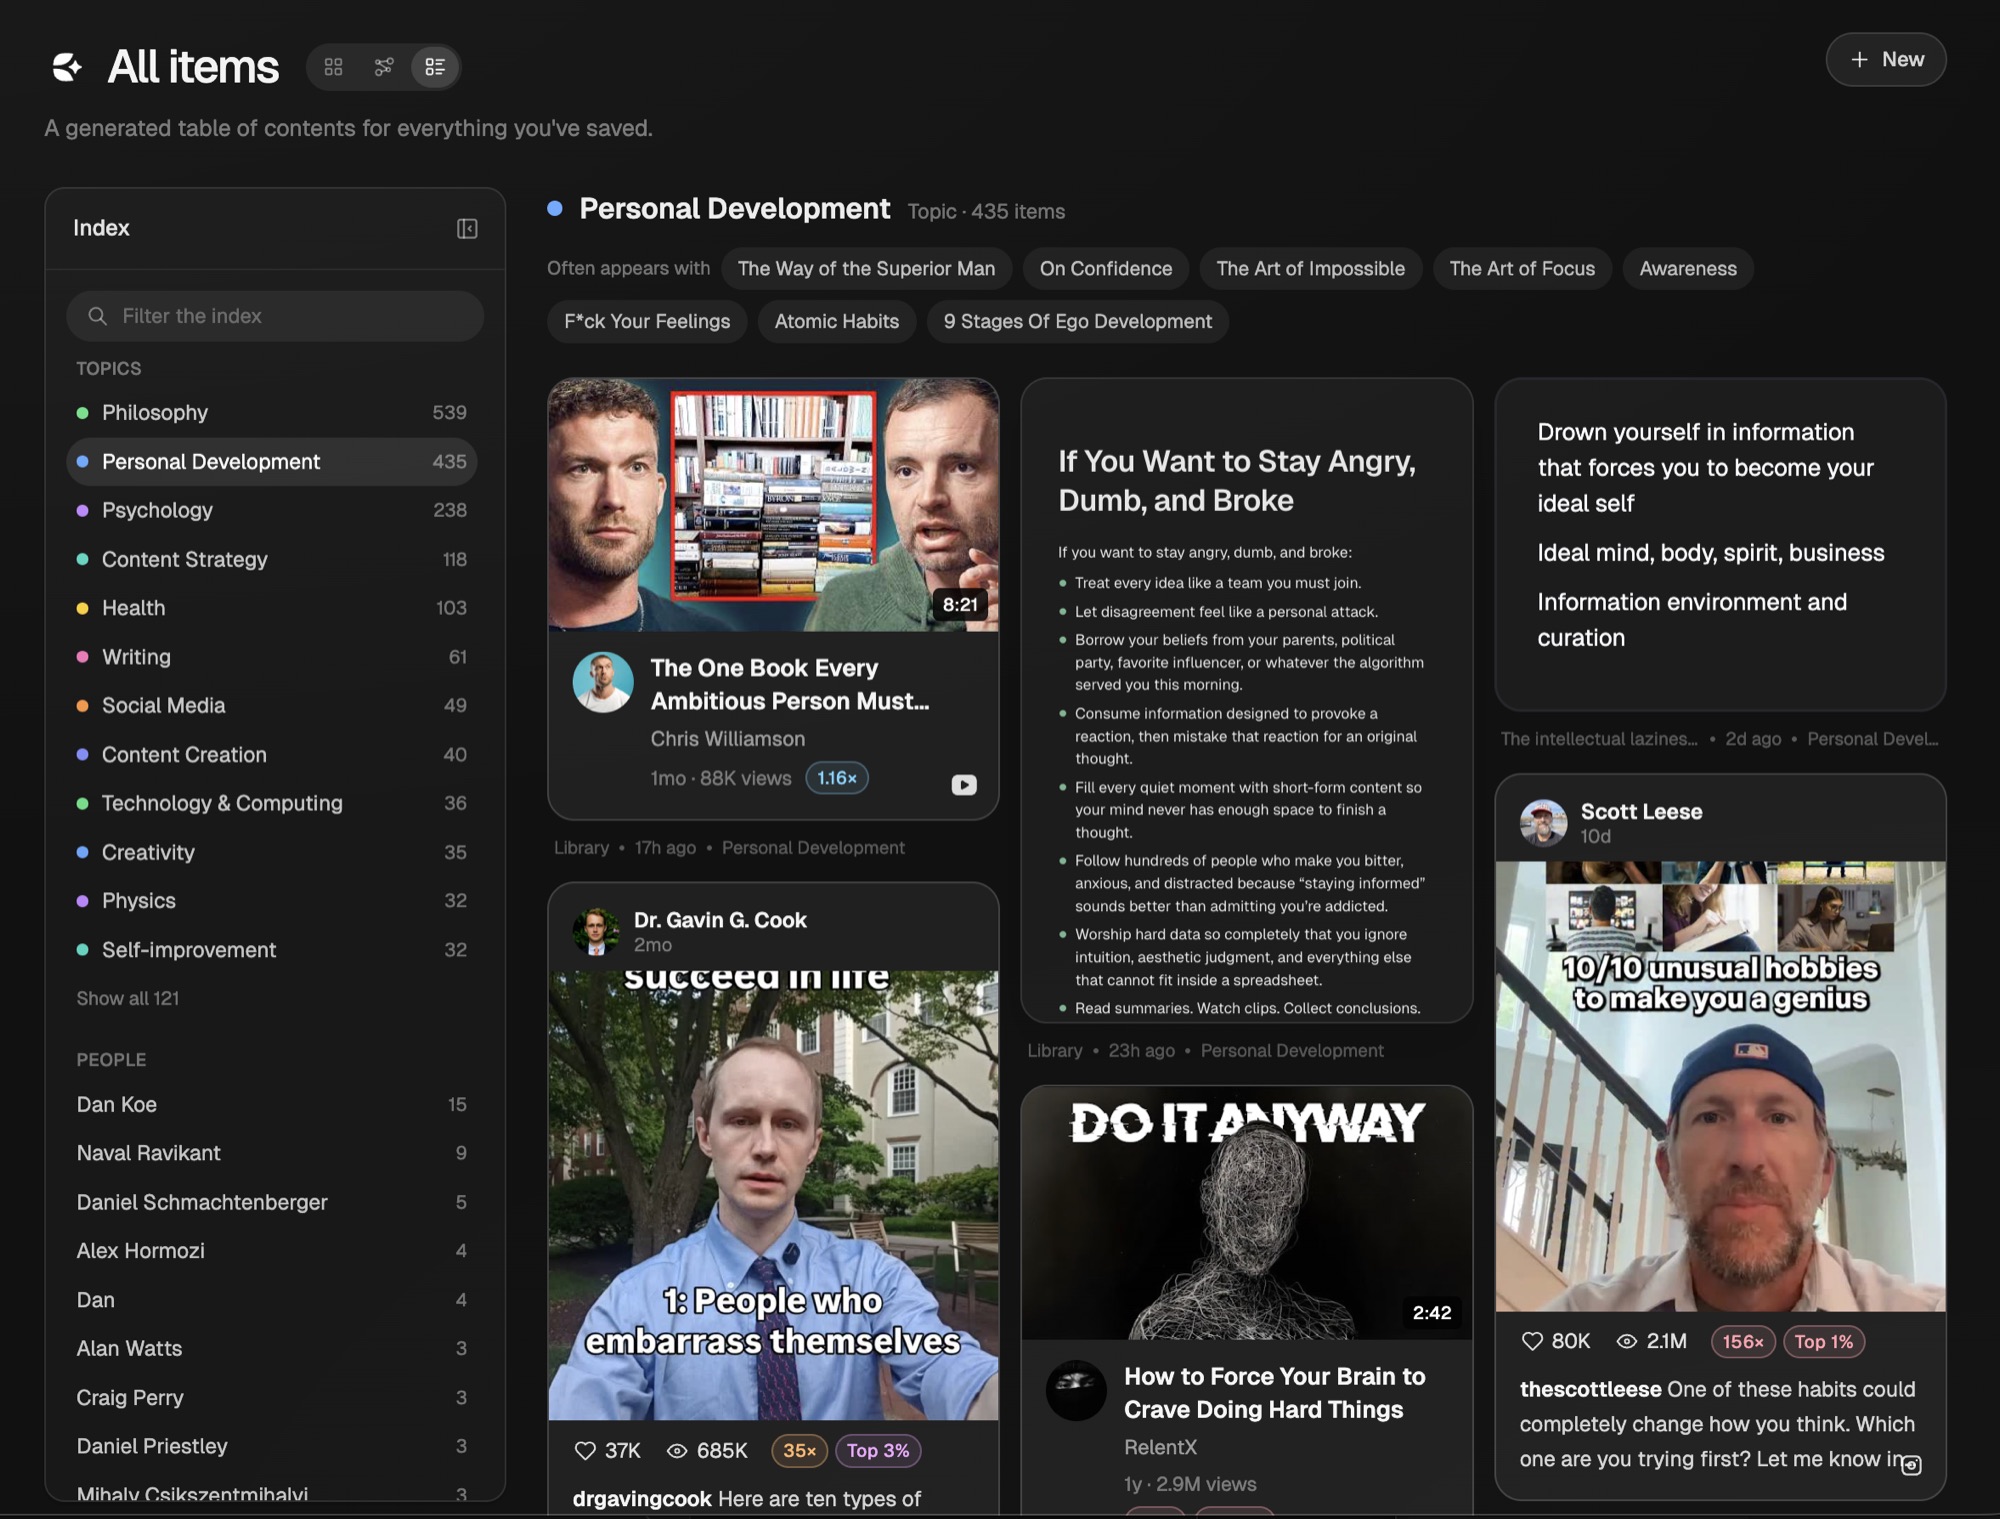Open Dan Koe in People list
Screen dimensions: 2000x1519
(x=272, y=1105)
